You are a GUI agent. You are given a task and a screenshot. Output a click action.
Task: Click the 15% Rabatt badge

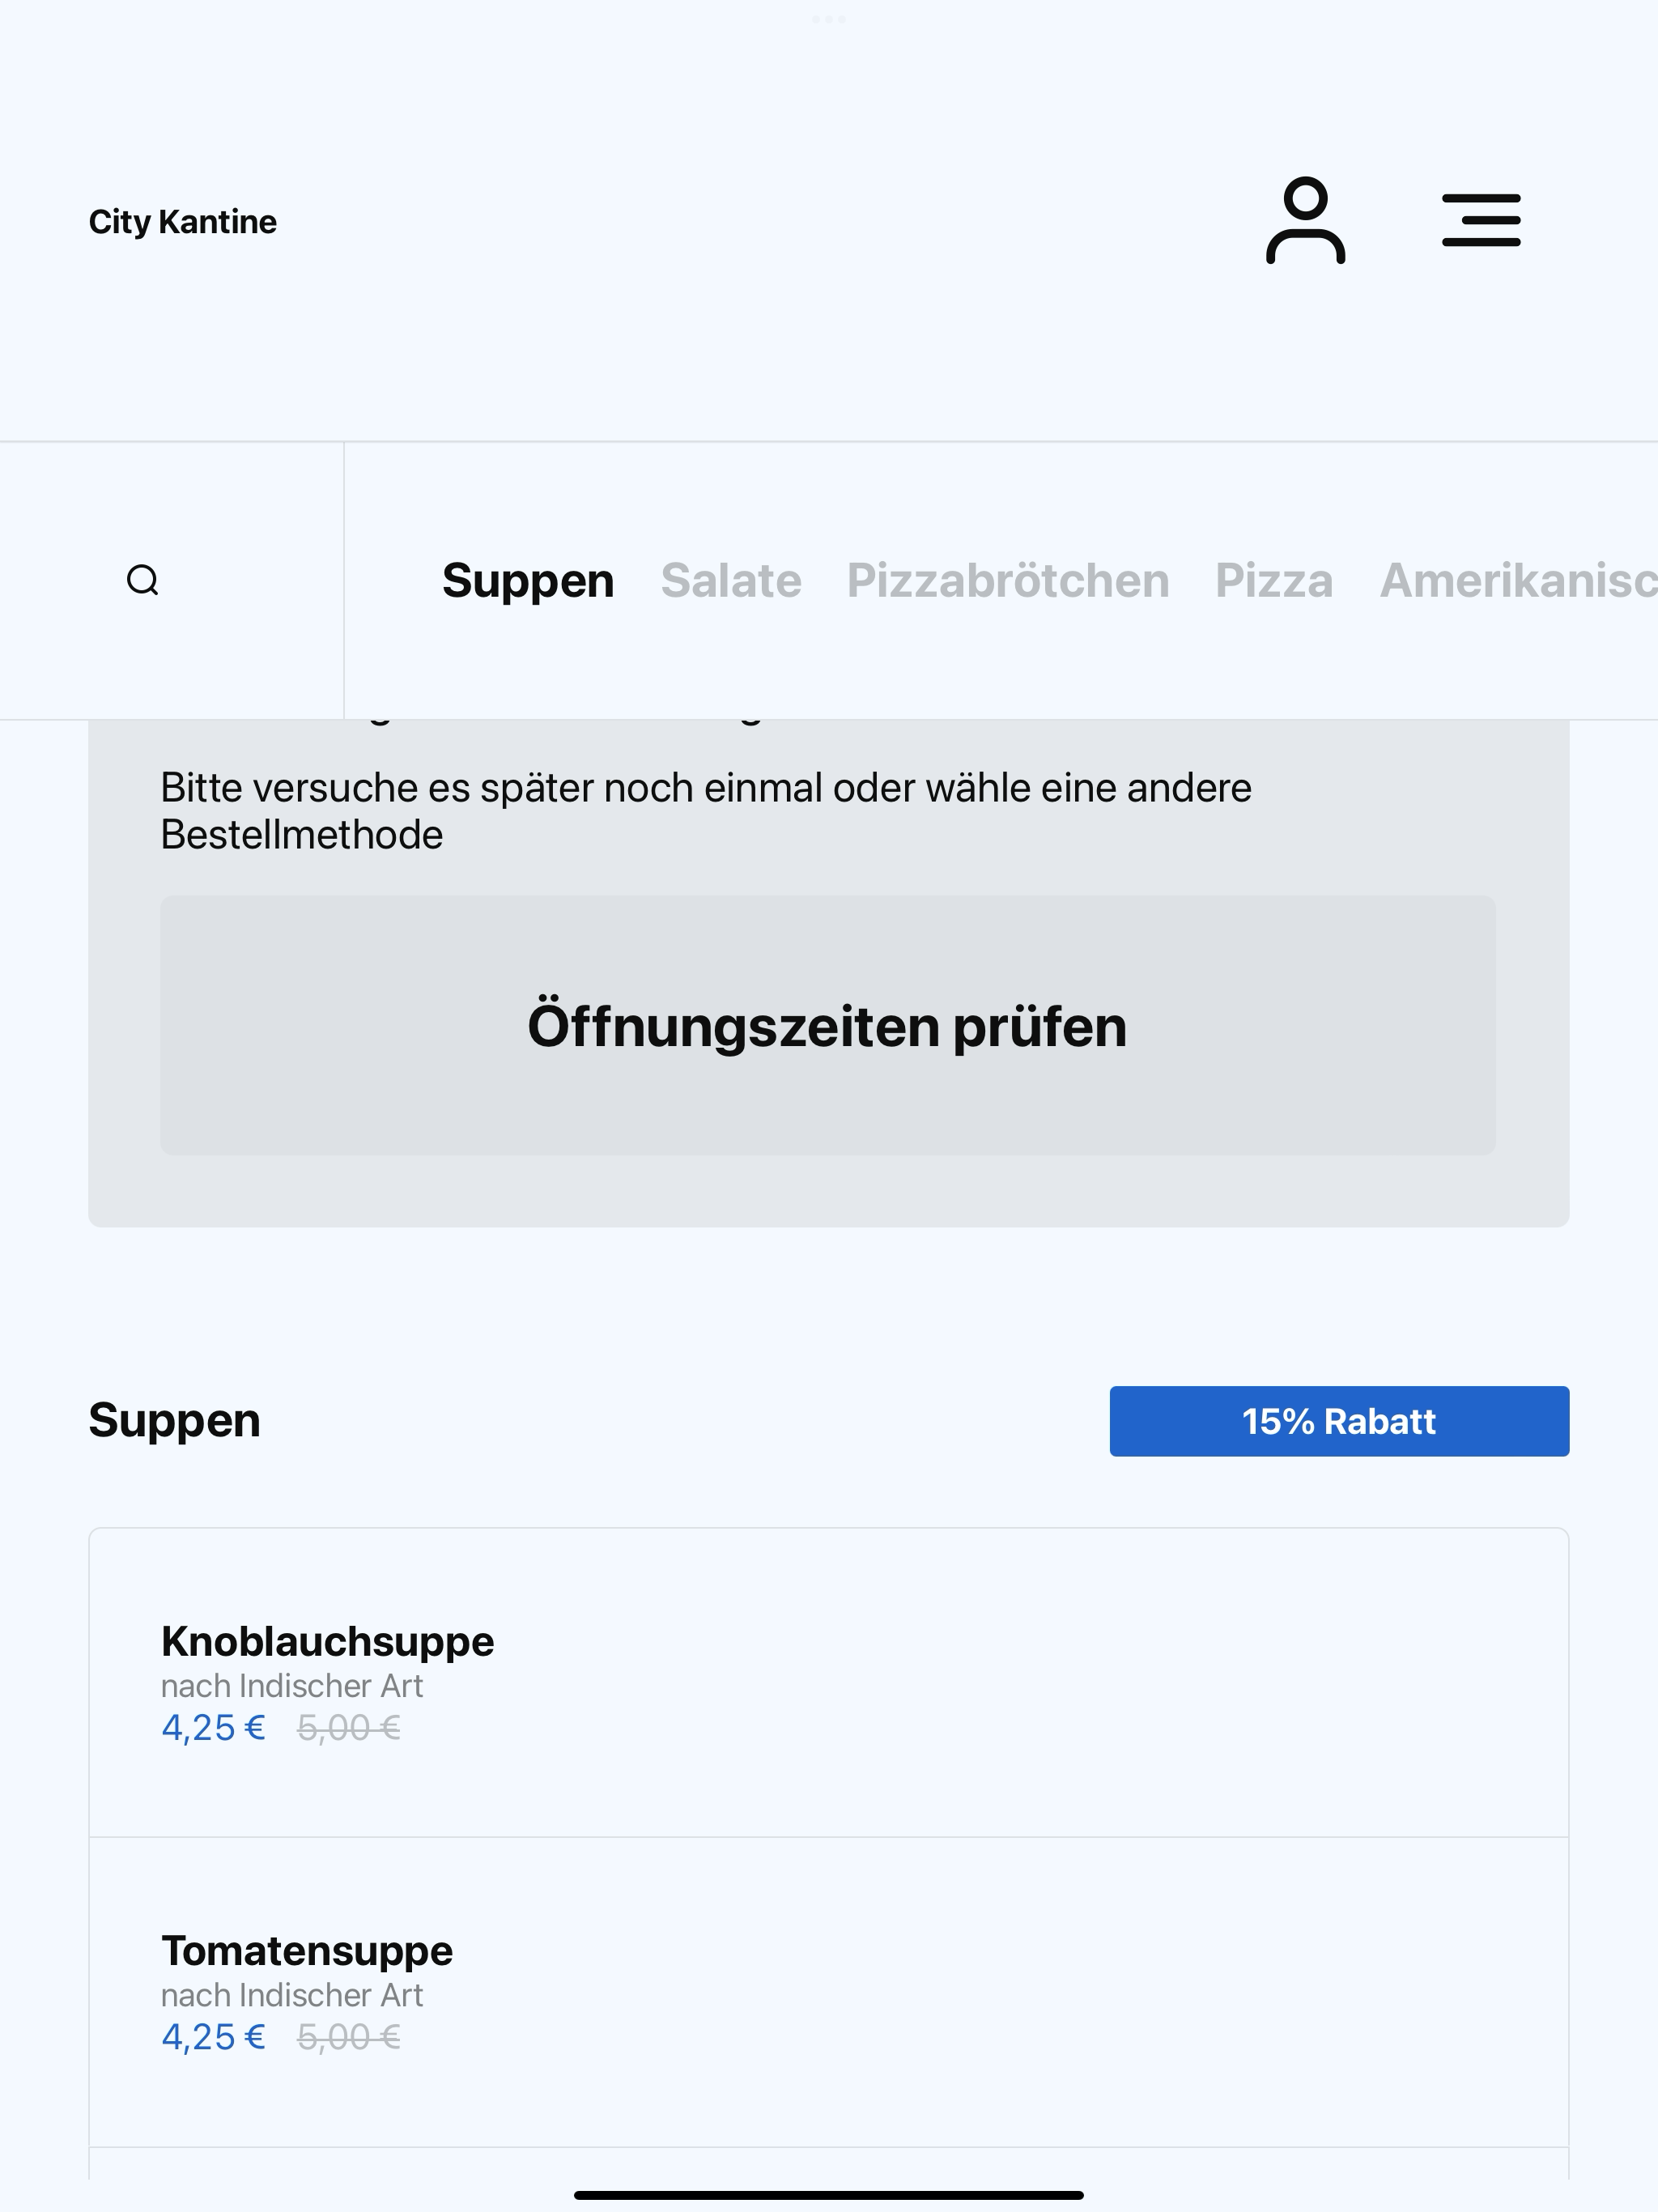[1339, 1421]
